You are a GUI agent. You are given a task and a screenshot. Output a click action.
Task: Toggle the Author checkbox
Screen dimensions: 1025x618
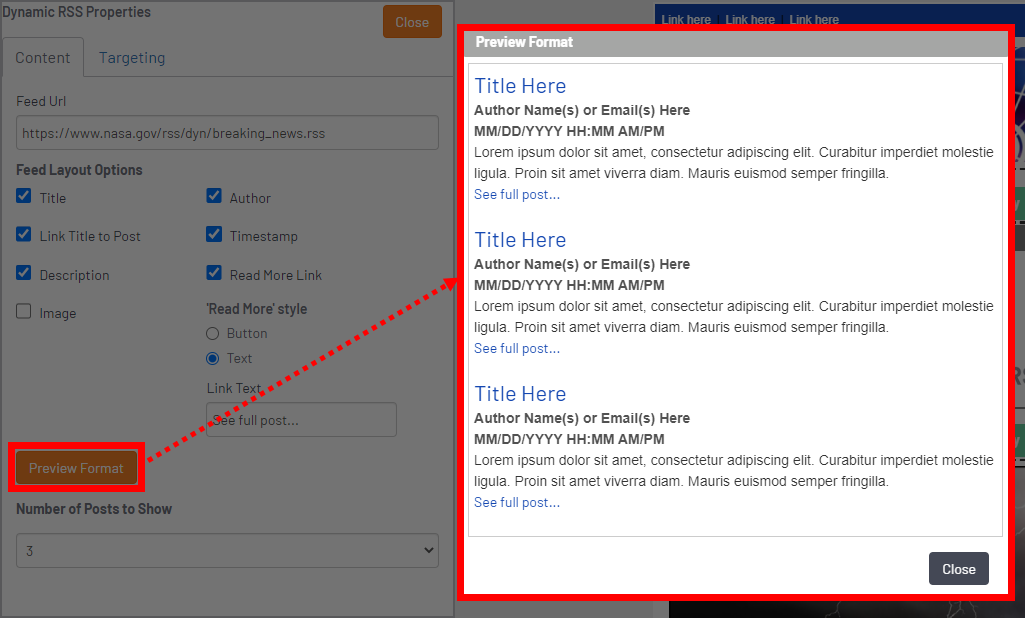point(214,197)
